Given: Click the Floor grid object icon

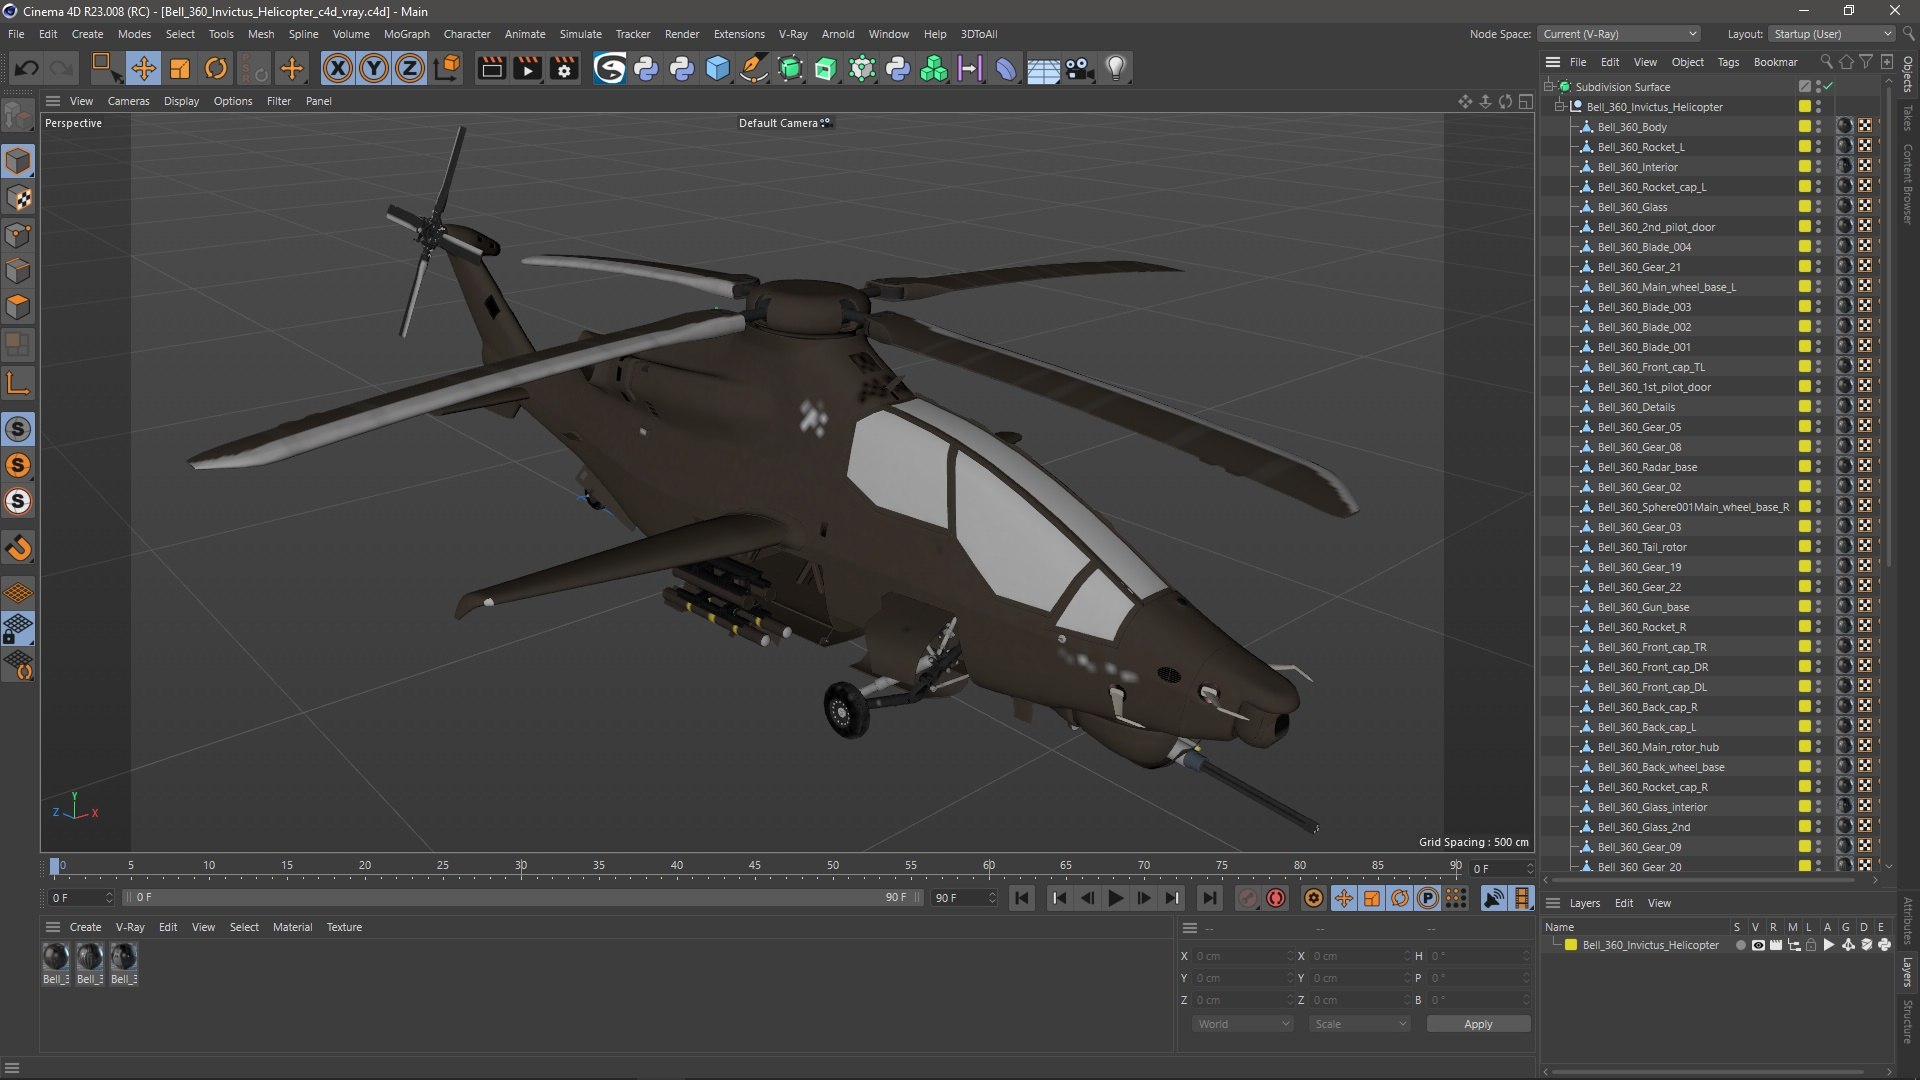Looking at the screenshot, I should pyautogui.click(x=1043, y=68).
